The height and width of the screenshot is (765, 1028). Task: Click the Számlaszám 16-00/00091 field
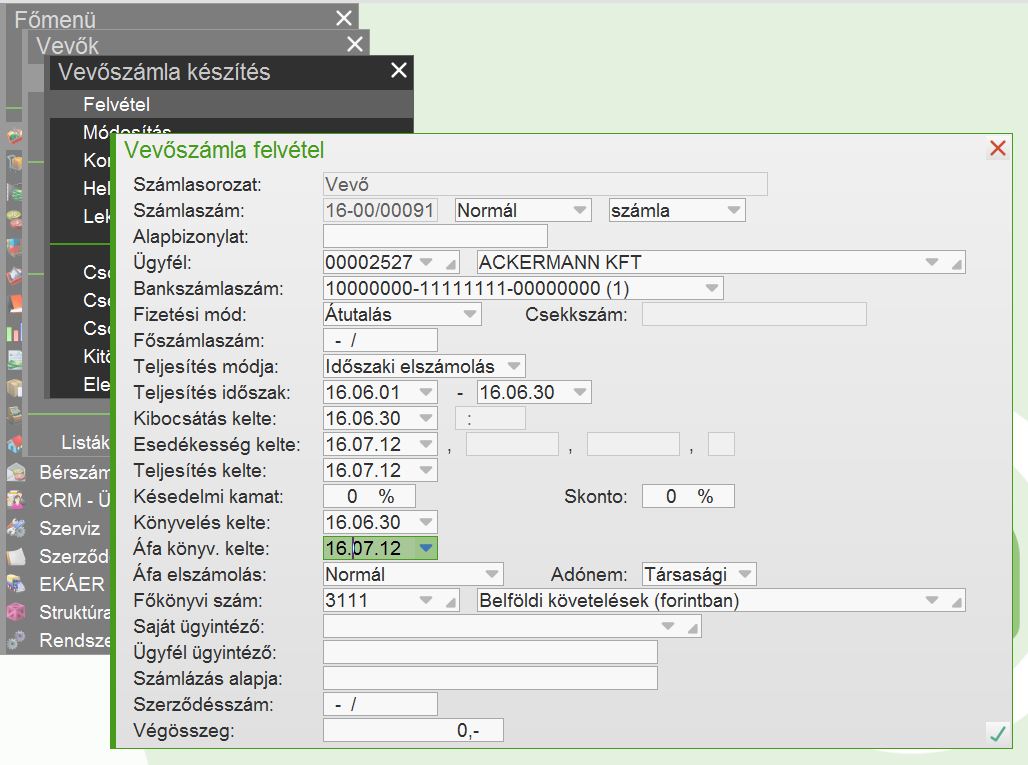click(380, 210)
